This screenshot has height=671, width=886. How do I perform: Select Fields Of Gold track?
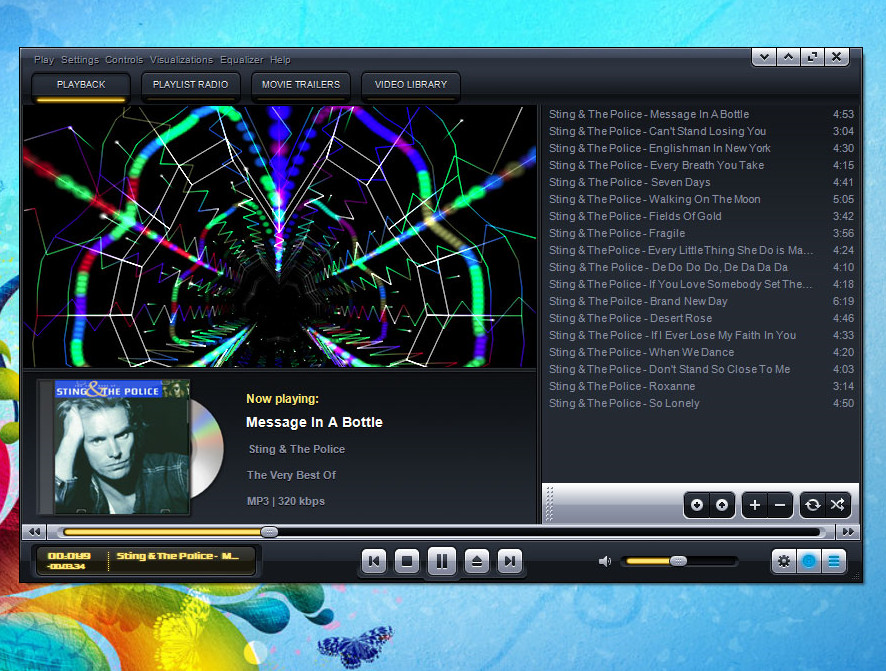click(701, 216)
